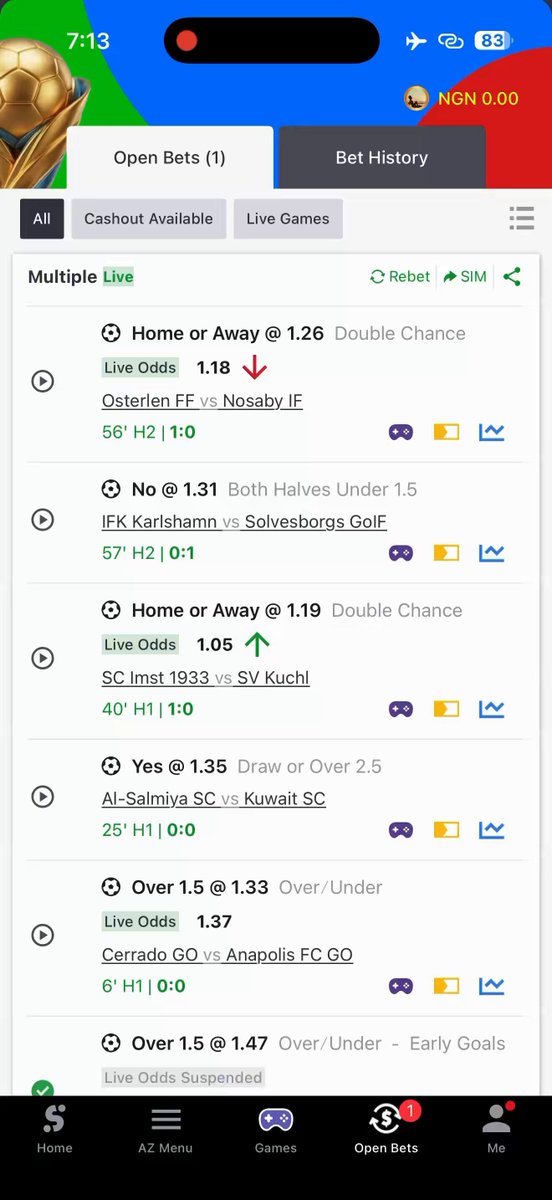Open the Me profile tab

[496, 1131]
